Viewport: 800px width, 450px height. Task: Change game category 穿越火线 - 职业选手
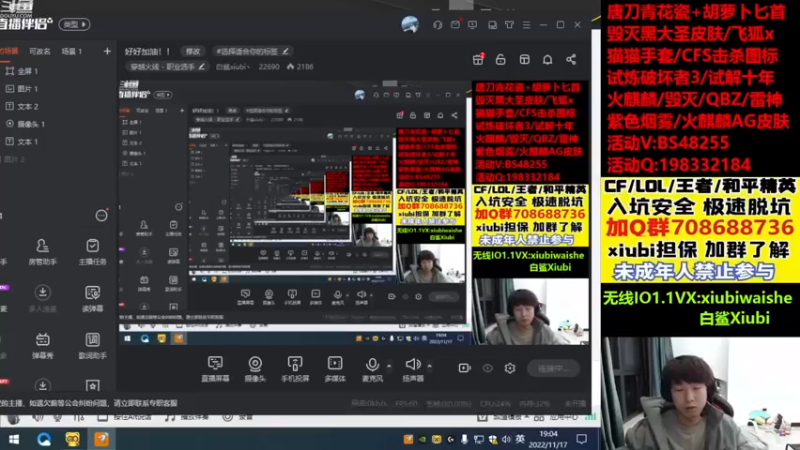167,66
